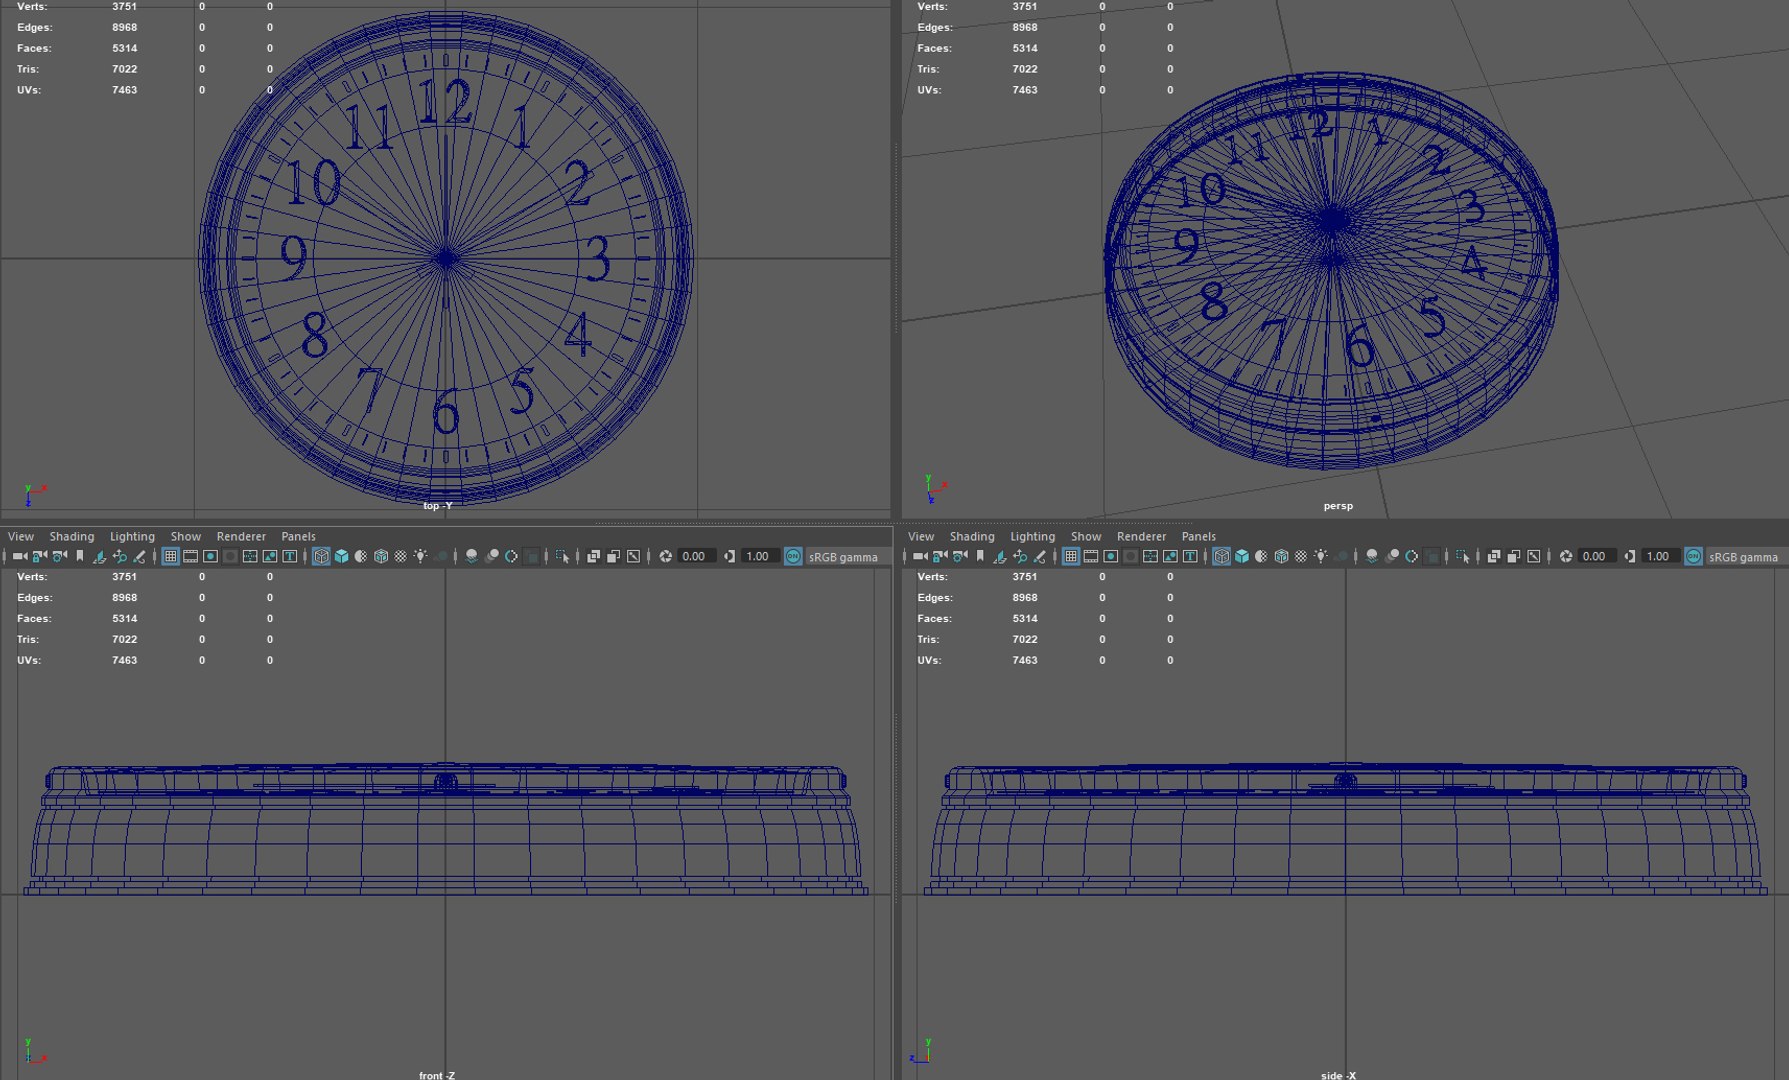The height and width of the screenshot is (1080, 1789).
Task: Toggle Resolution Gate in front panel toolbar
Action: click(211, 557)
